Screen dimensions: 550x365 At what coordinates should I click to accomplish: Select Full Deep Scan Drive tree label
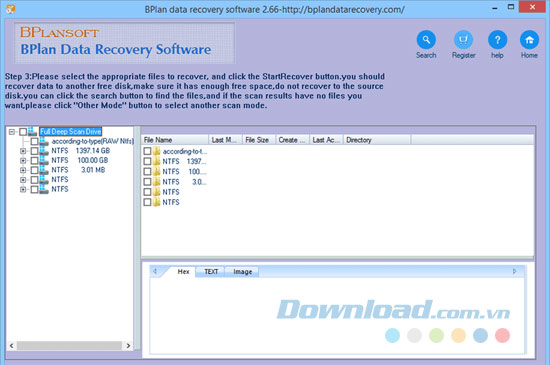71,131
